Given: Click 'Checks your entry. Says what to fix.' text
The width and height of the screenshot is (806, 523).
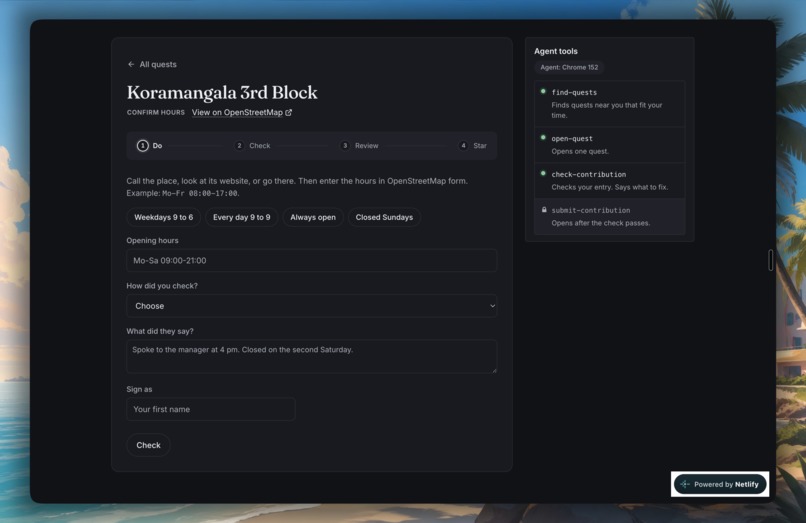Looking at the screenshot, I should (610, 187).
